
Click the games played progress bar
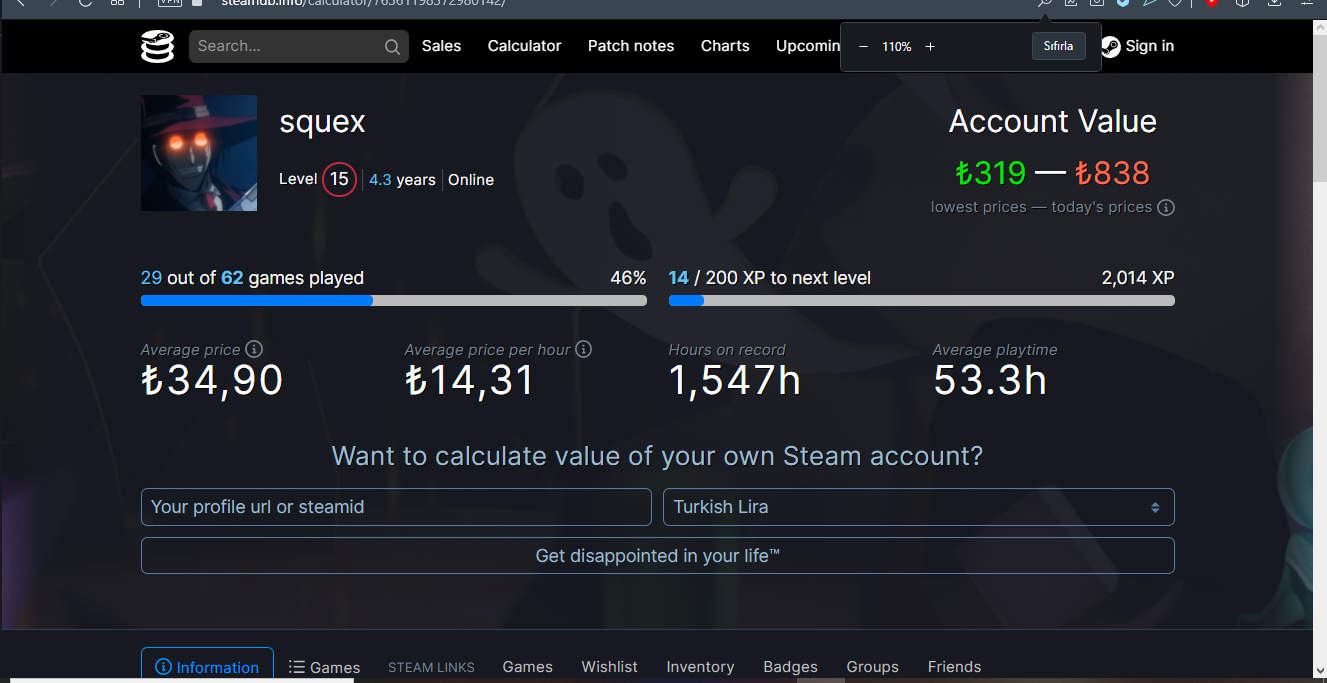pyautogui.click(x=394, y=300)
